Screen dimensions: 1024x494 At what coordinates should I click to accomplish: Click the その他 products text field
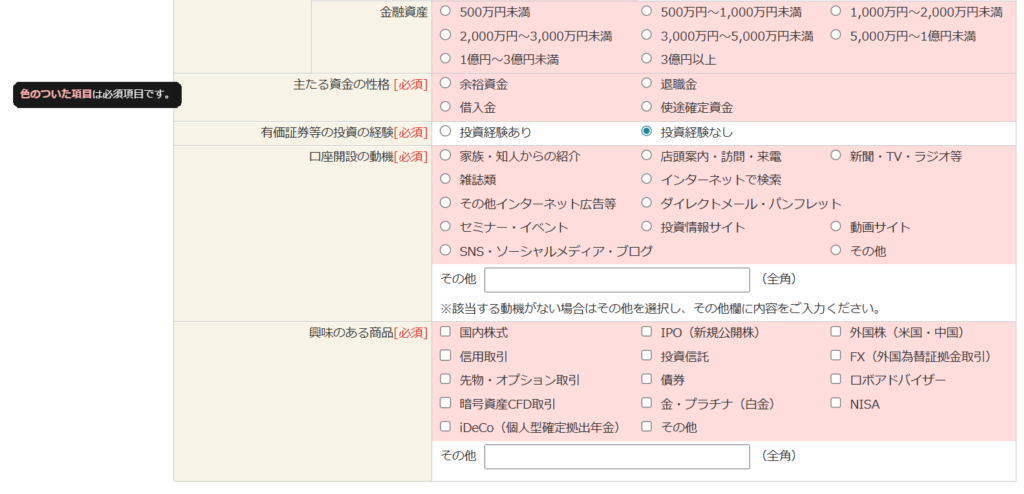[616, 456]
